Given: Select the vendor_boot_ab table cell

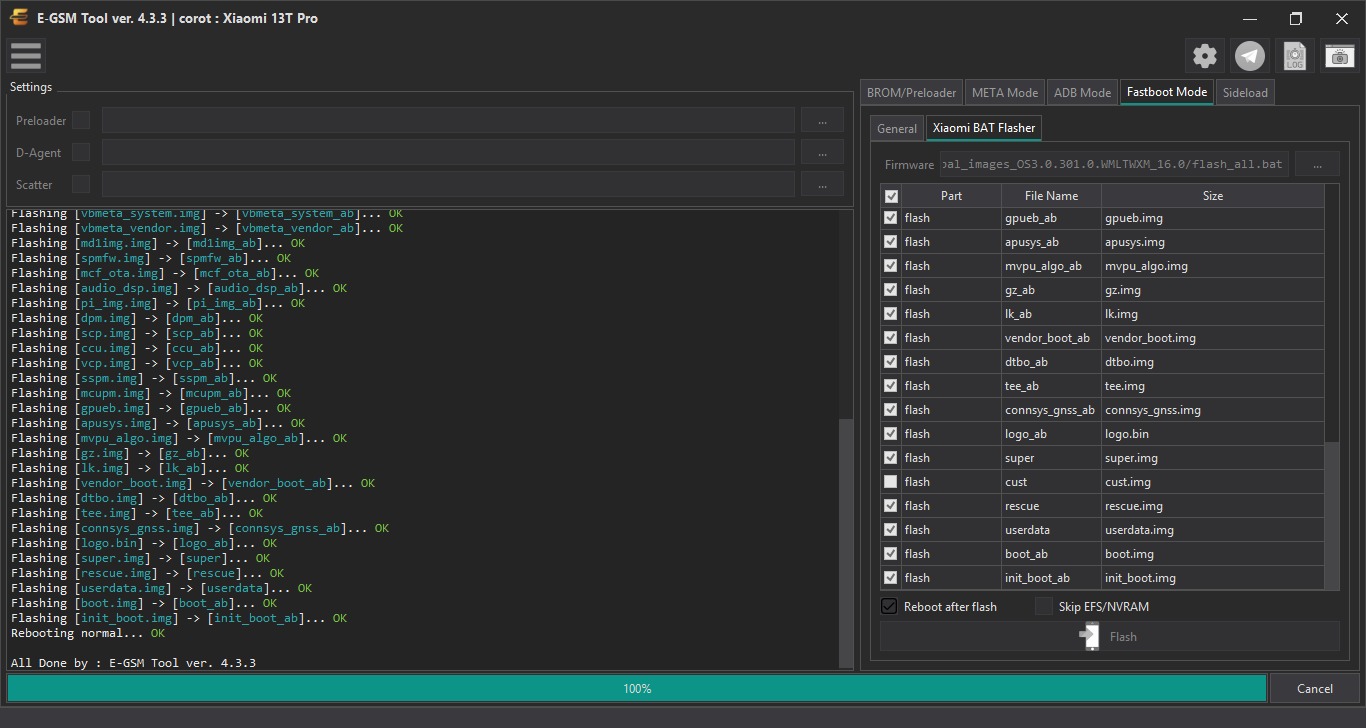Looking at the screenshot, I should (1051, 338).
